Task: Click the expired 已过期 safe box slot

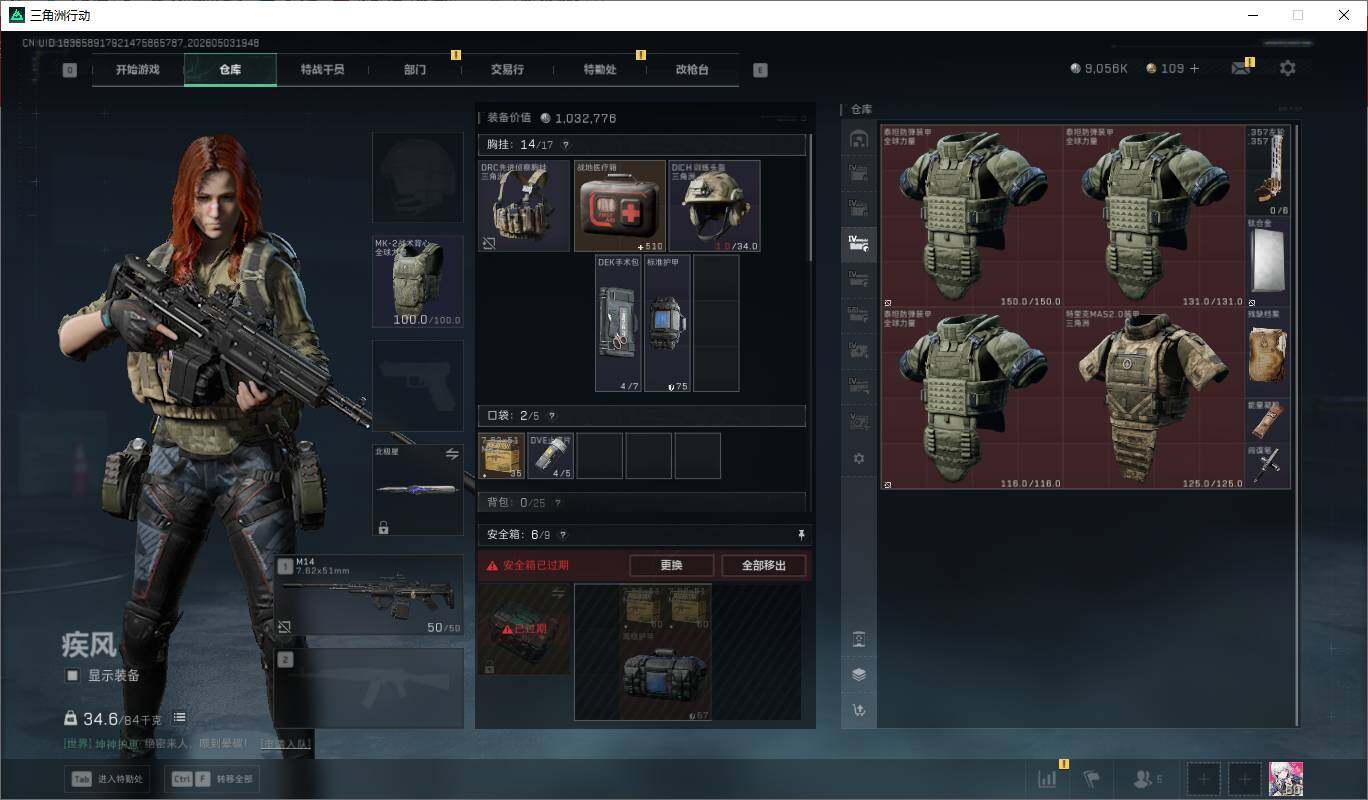Action: [x=525, y=629]
